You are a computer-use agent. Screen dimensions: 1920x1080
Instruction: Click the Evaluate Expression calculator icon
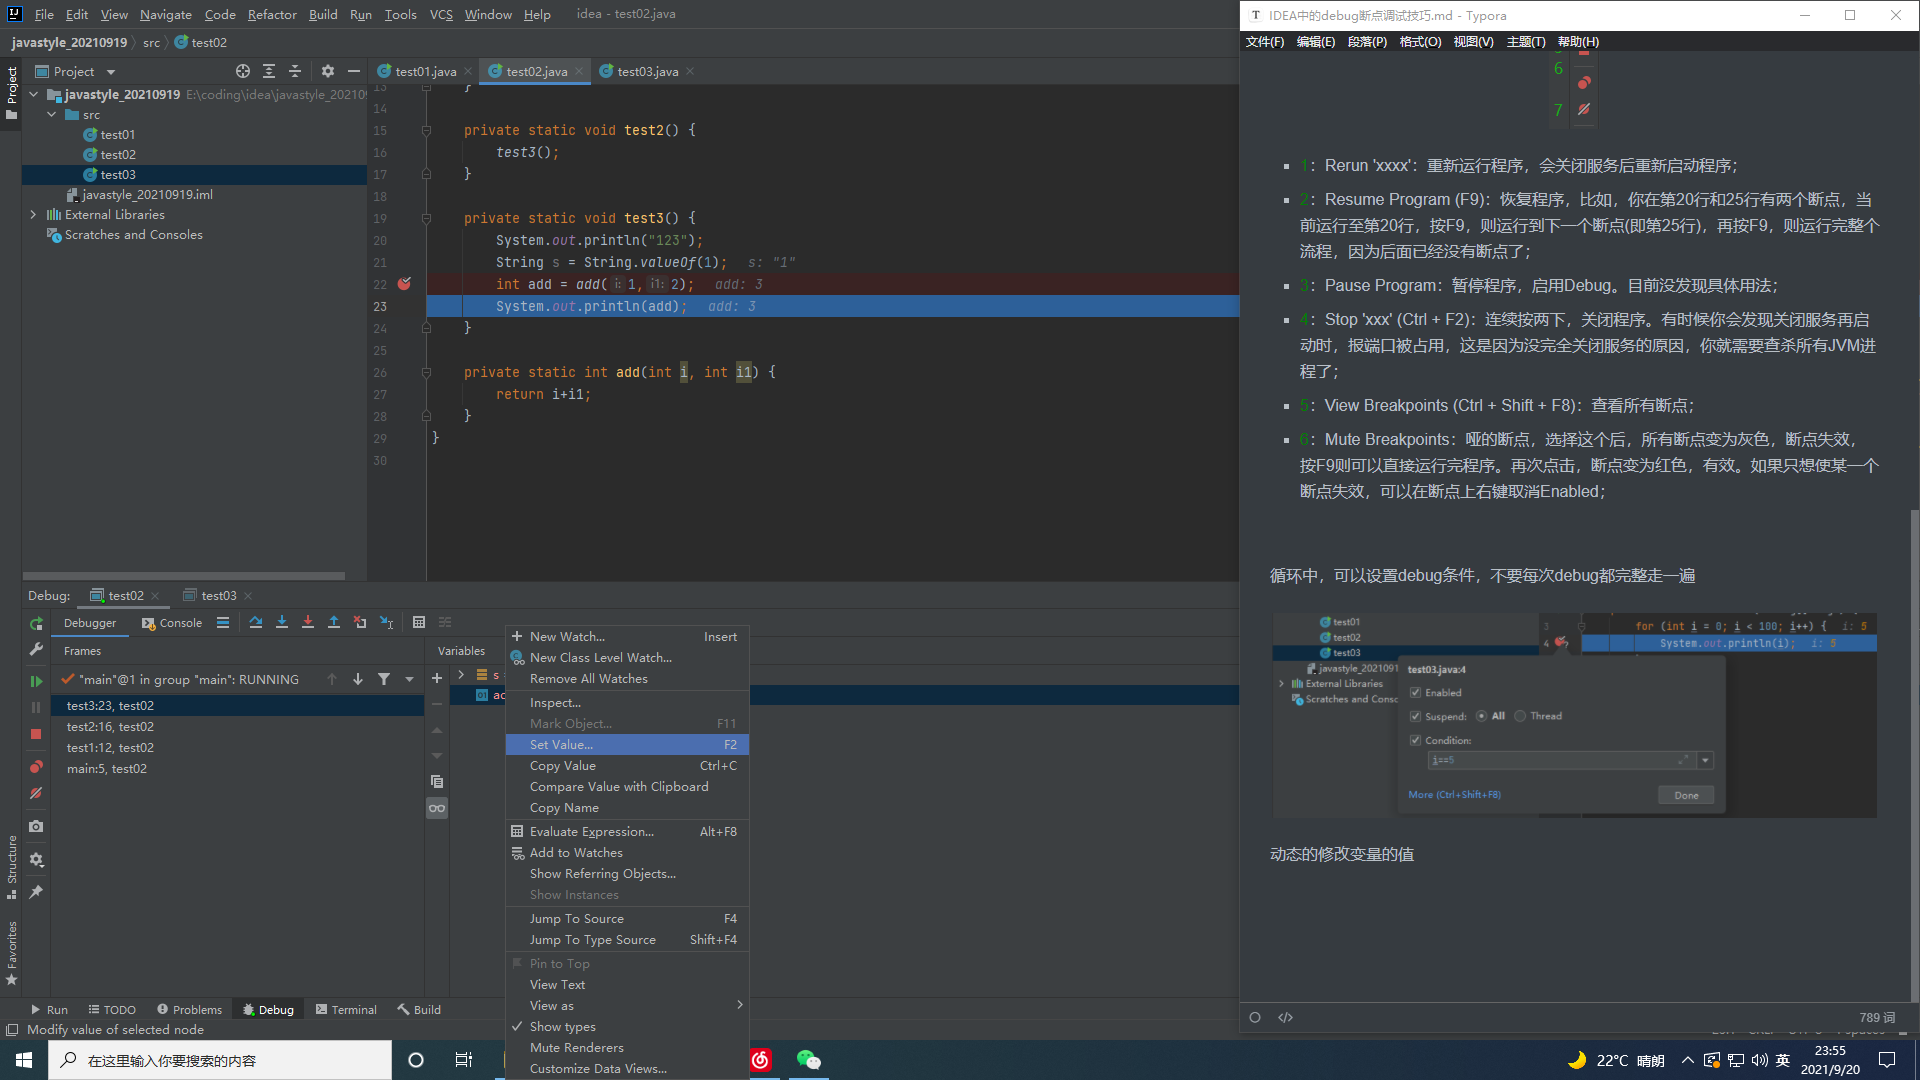click(419, 623)
